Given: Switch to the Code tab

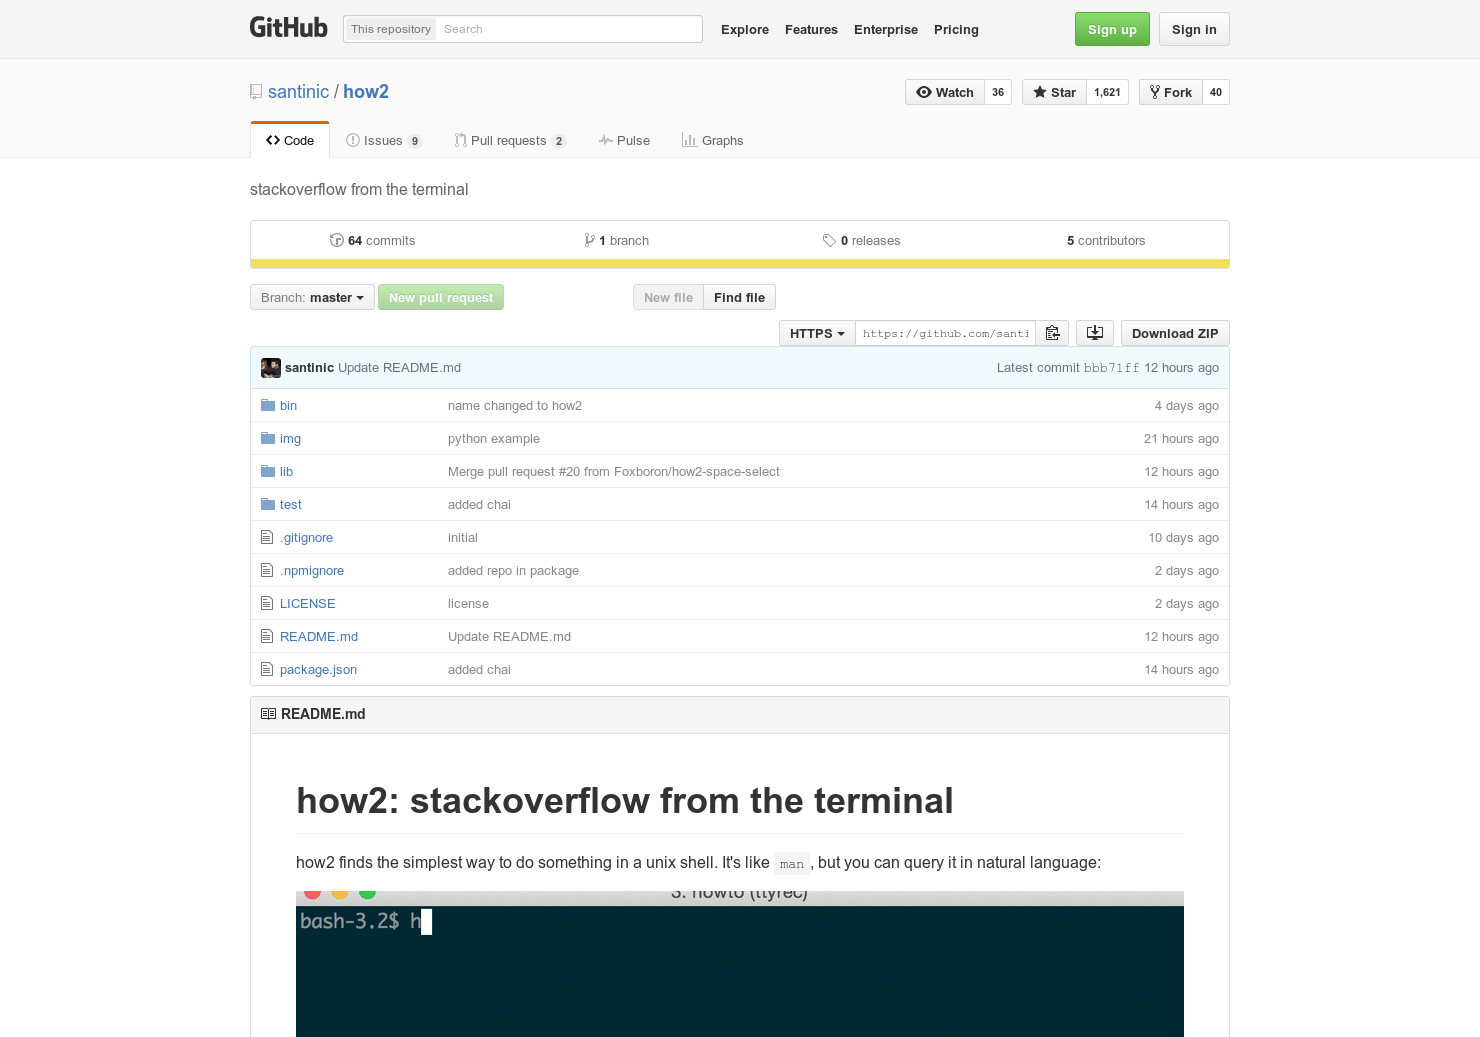Looking at the screenshot, I should (290, 140).
